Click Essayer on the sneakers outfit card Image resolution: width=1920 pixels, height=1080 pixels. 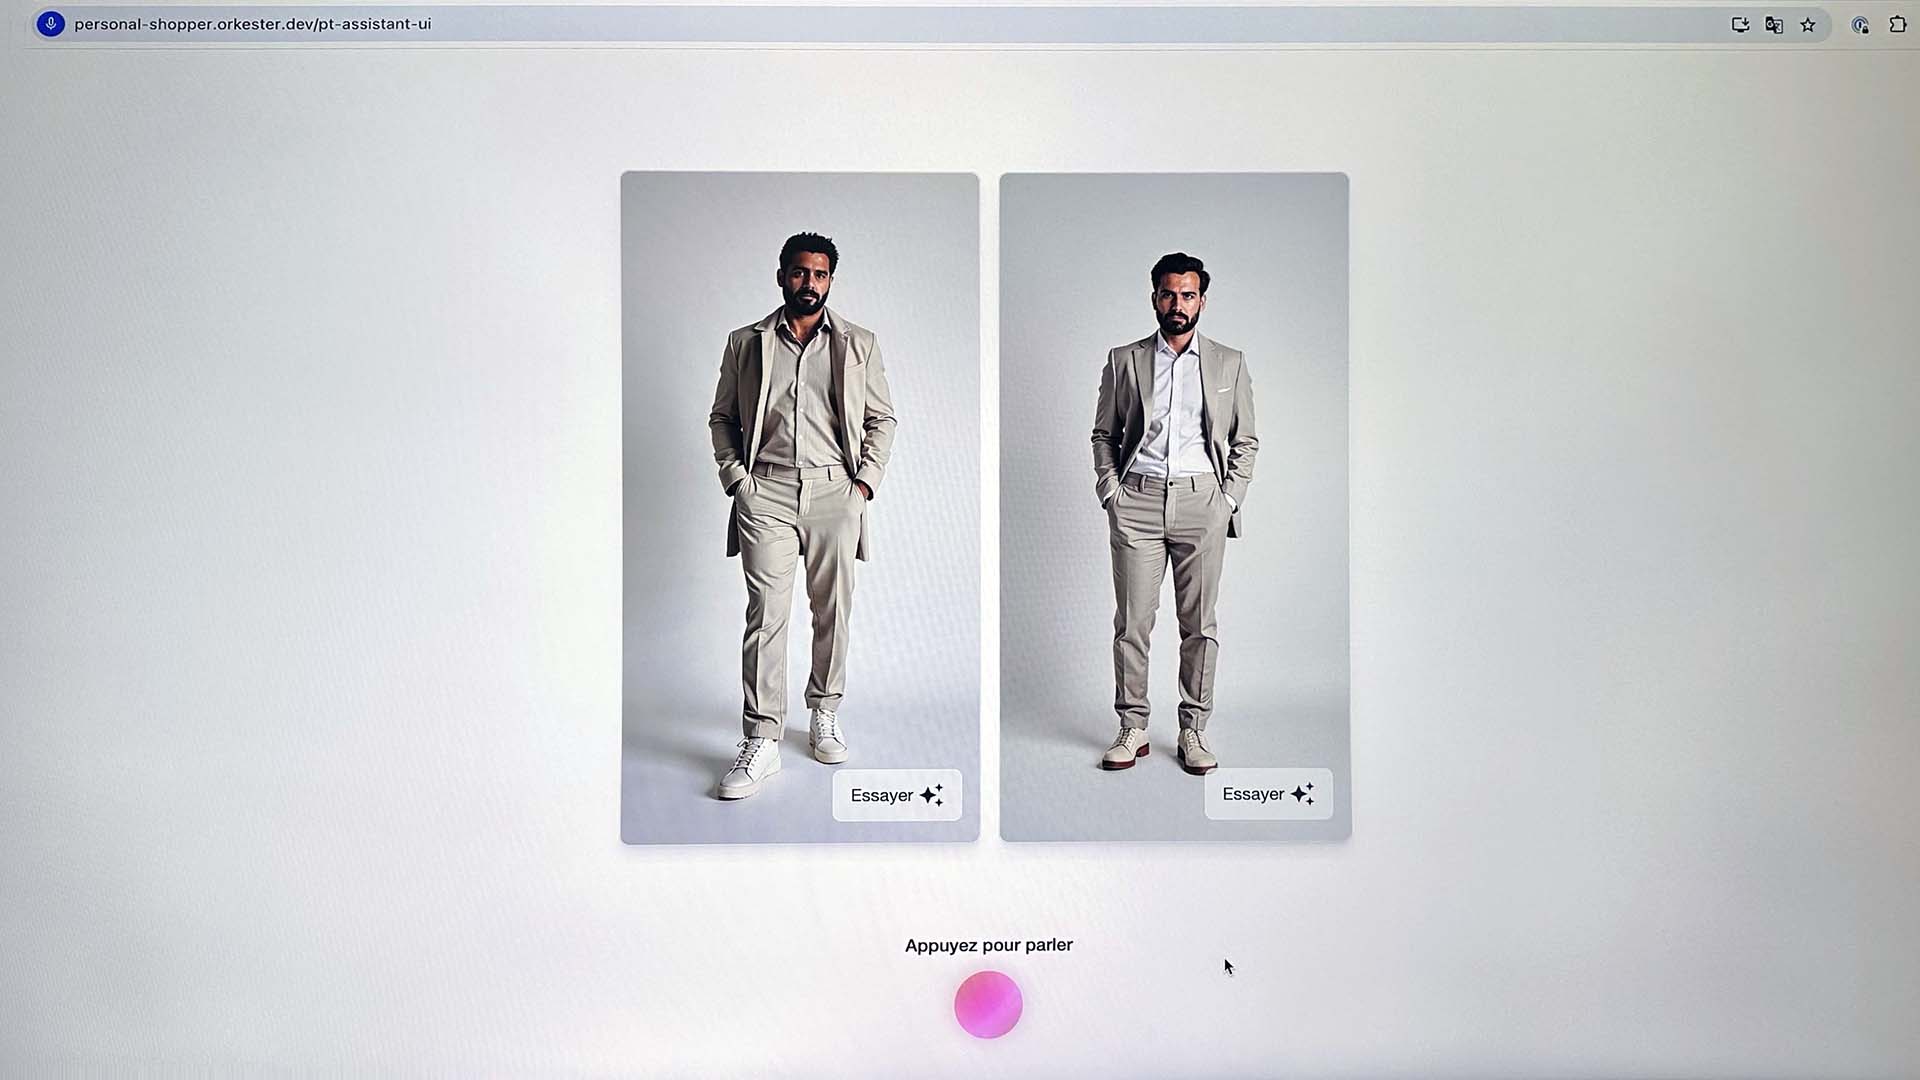pos(897,795)
